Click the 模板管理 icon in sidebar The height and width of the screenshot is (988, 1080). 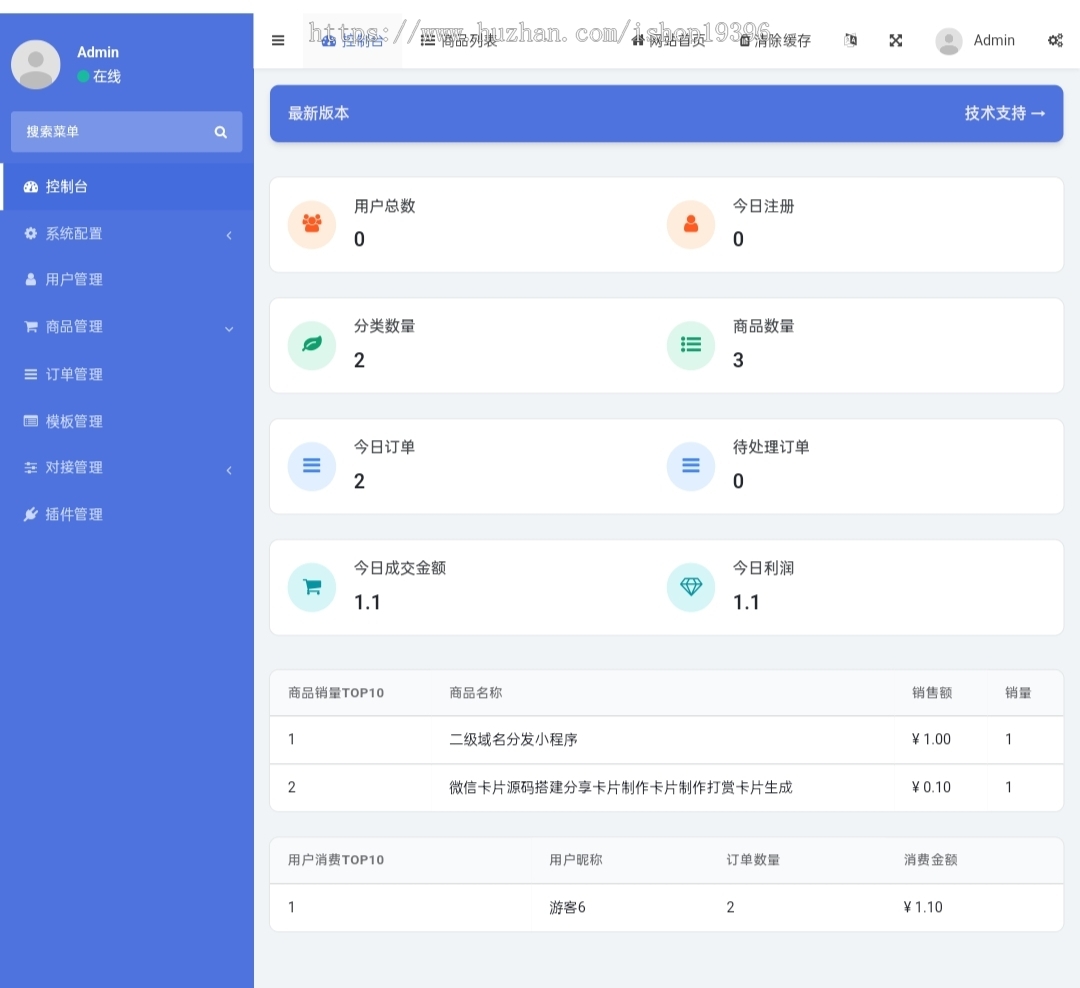click(x=30, y=421)
